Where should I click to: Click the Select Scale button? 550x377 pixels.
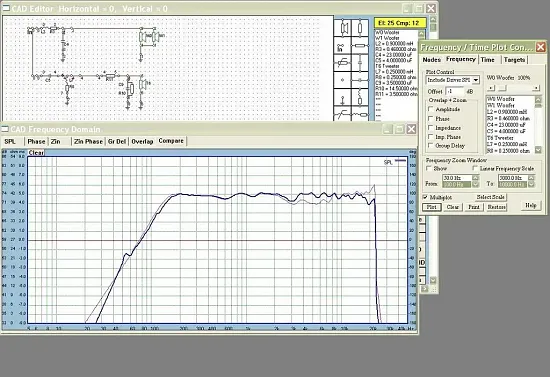coord(490,197)
